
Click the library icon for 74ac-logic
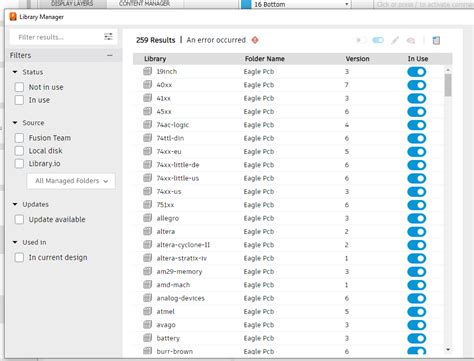point(147,125)
